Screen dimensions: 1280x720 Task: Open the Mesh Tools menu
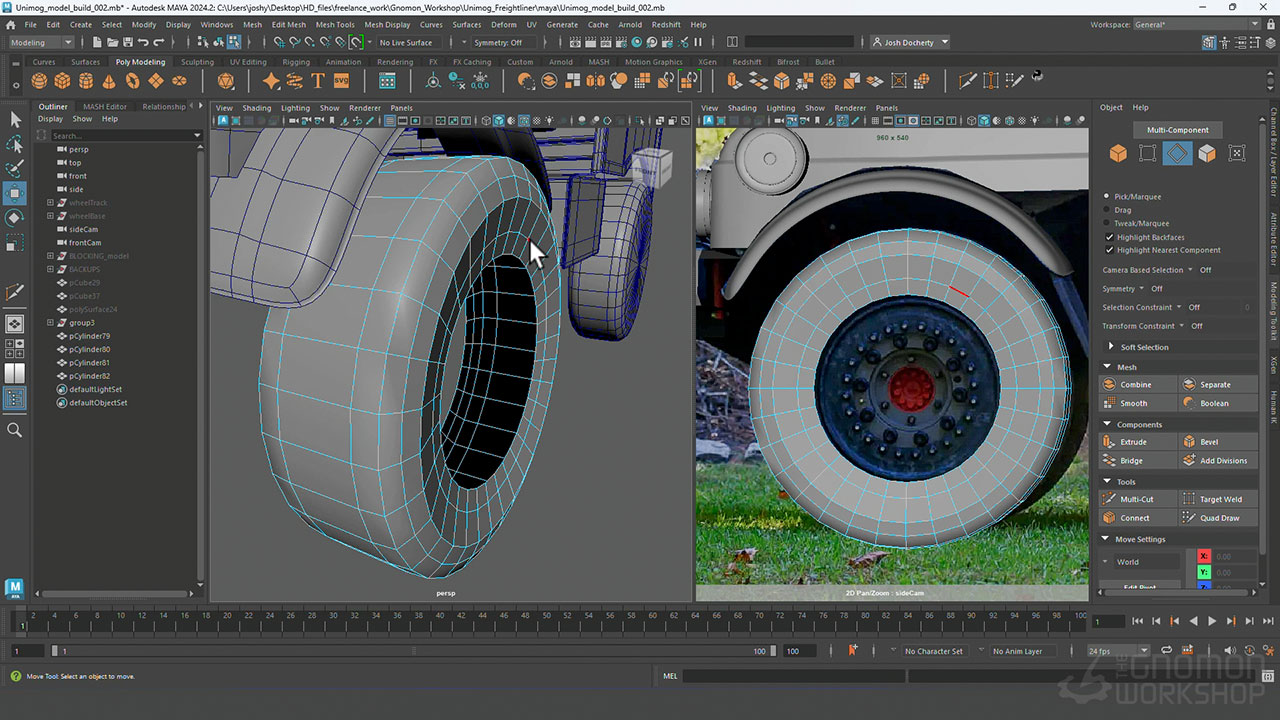(335, 24)
